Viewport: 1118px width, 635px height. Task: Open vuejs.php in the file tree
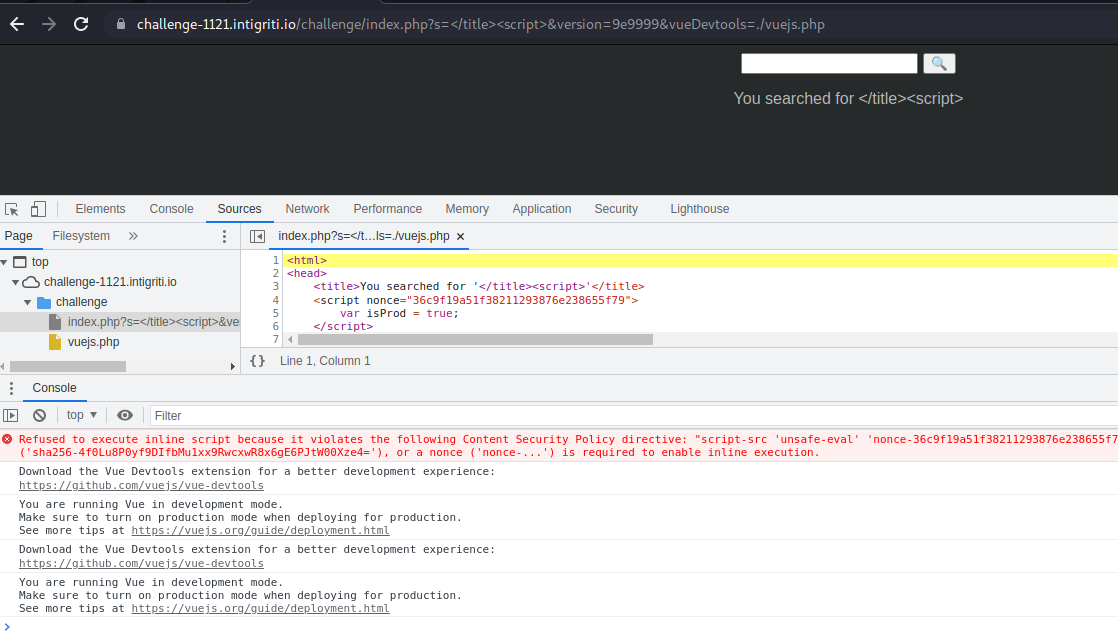tap(93, 342)
